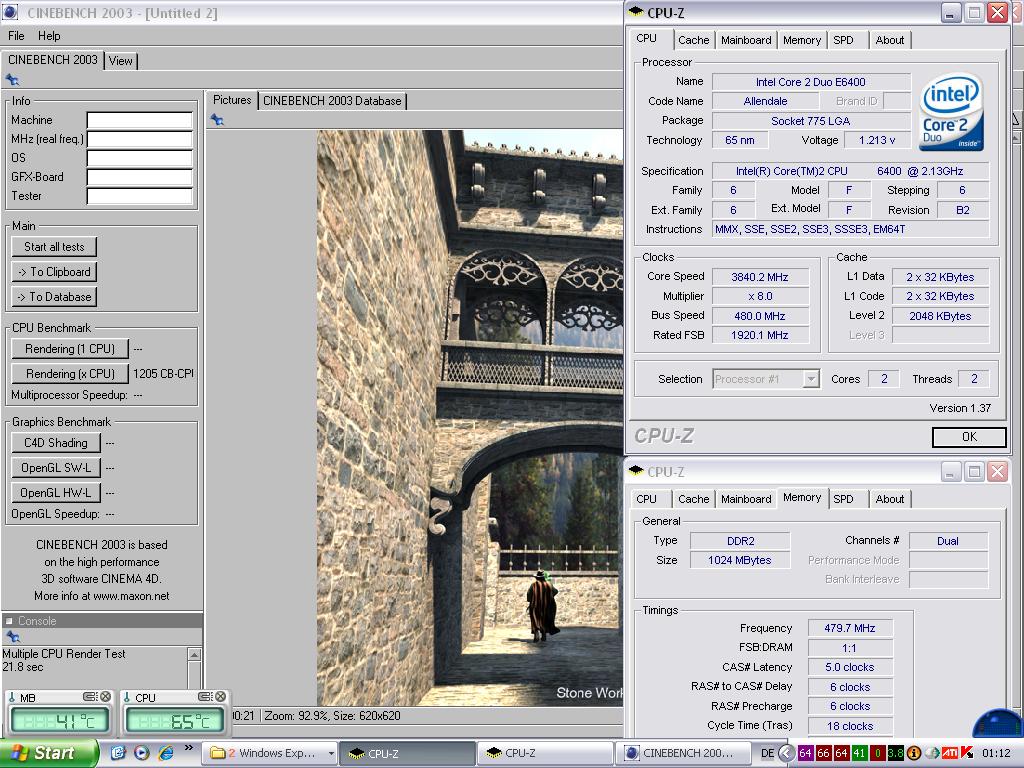Select the 1205 CB-CPU result text
The height and width of the screenshot is (768, 1024).
(163, 374)
